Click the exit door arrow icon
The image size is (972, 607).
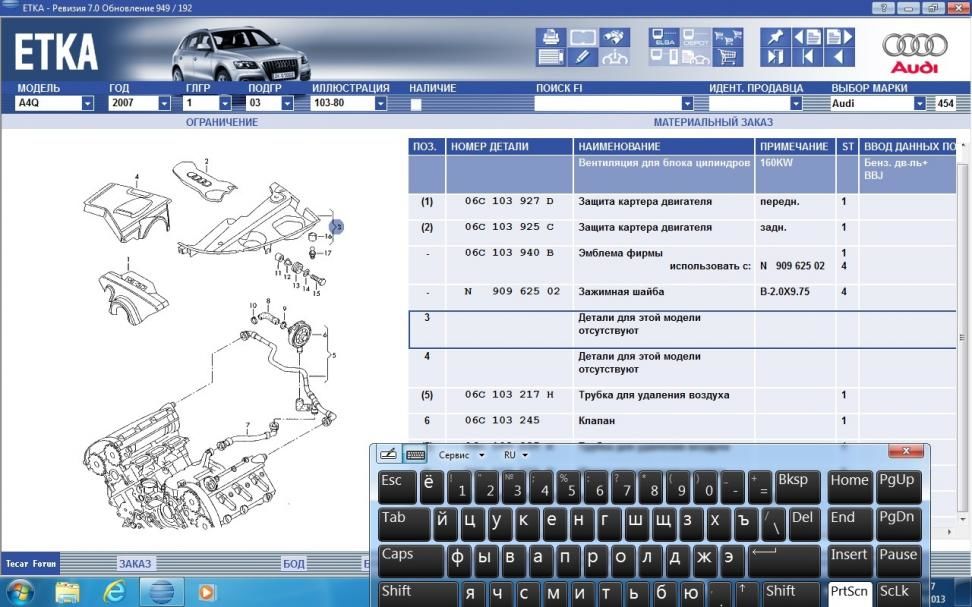pos(775,58)
